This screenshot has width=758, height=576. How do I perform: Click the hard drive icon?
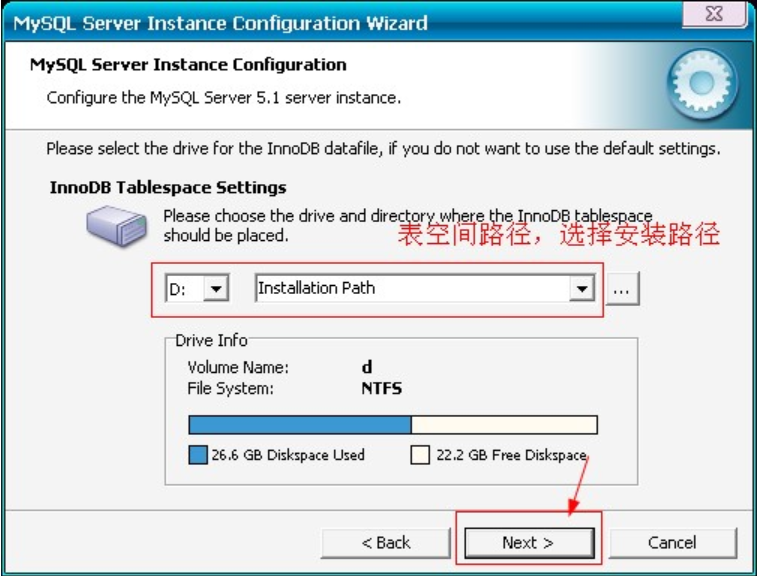pos(117,226)
